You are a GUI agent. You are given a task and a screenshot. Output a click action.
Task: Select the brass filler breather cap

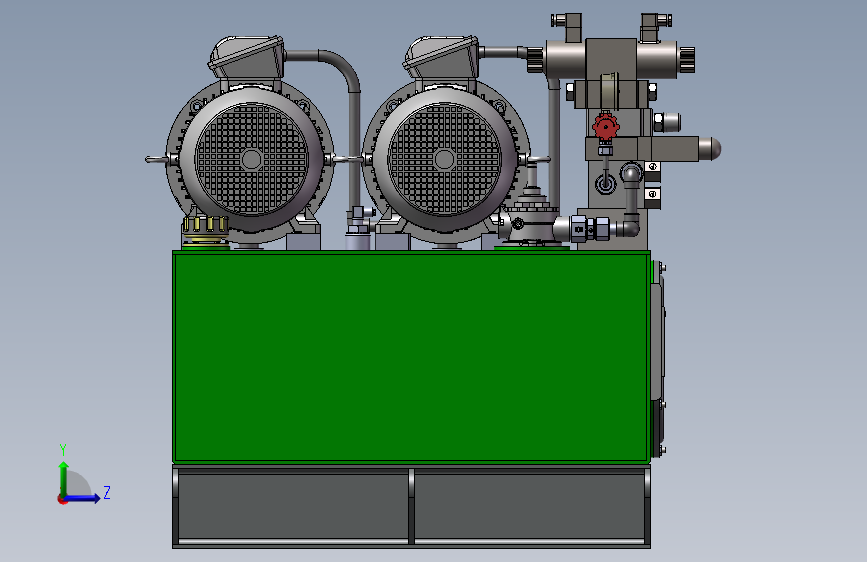[205, 229]
